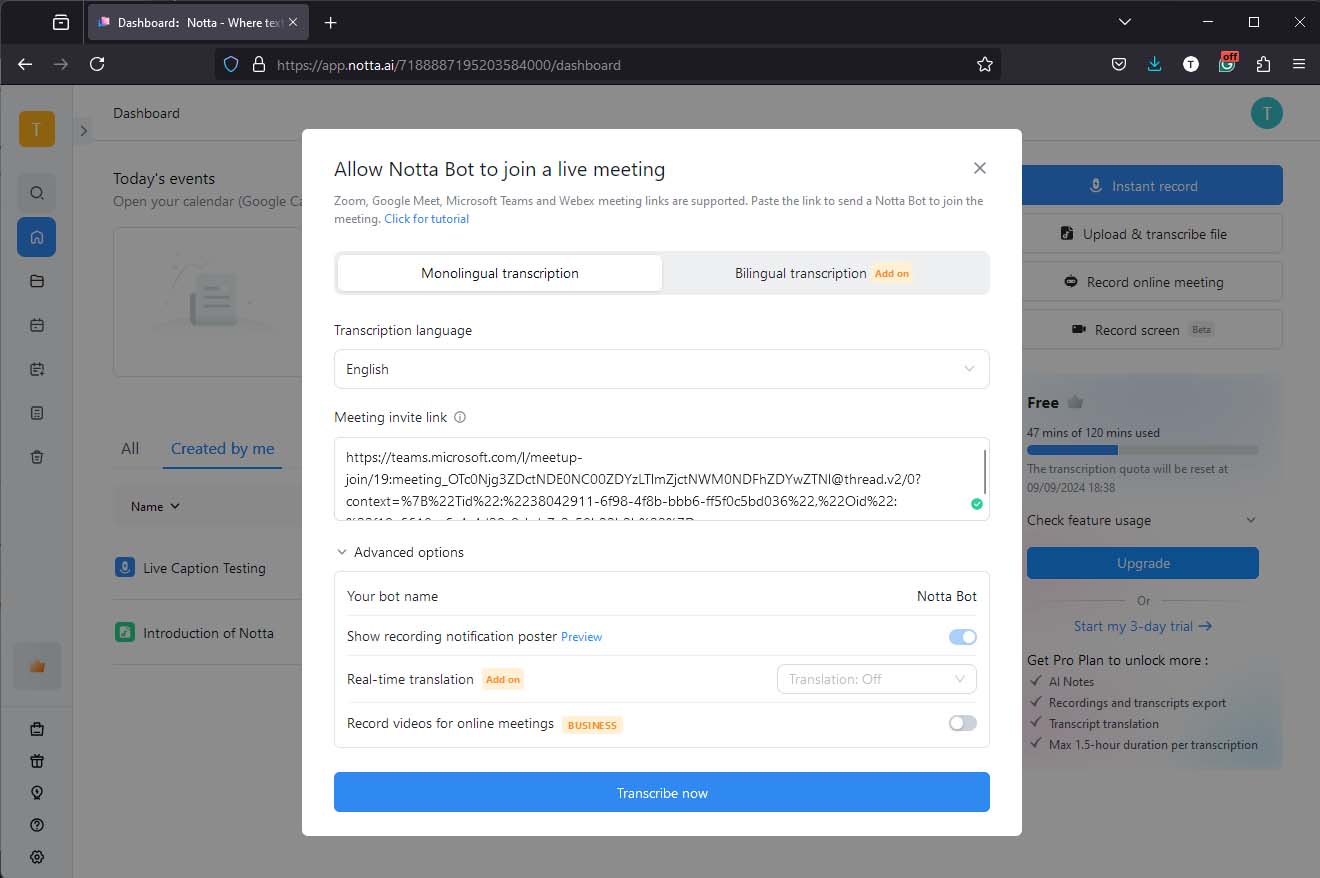Viewport: 1320px width, 878px height.
Task: Open the teal user avatar menu
Action: tap(1267, 113)
